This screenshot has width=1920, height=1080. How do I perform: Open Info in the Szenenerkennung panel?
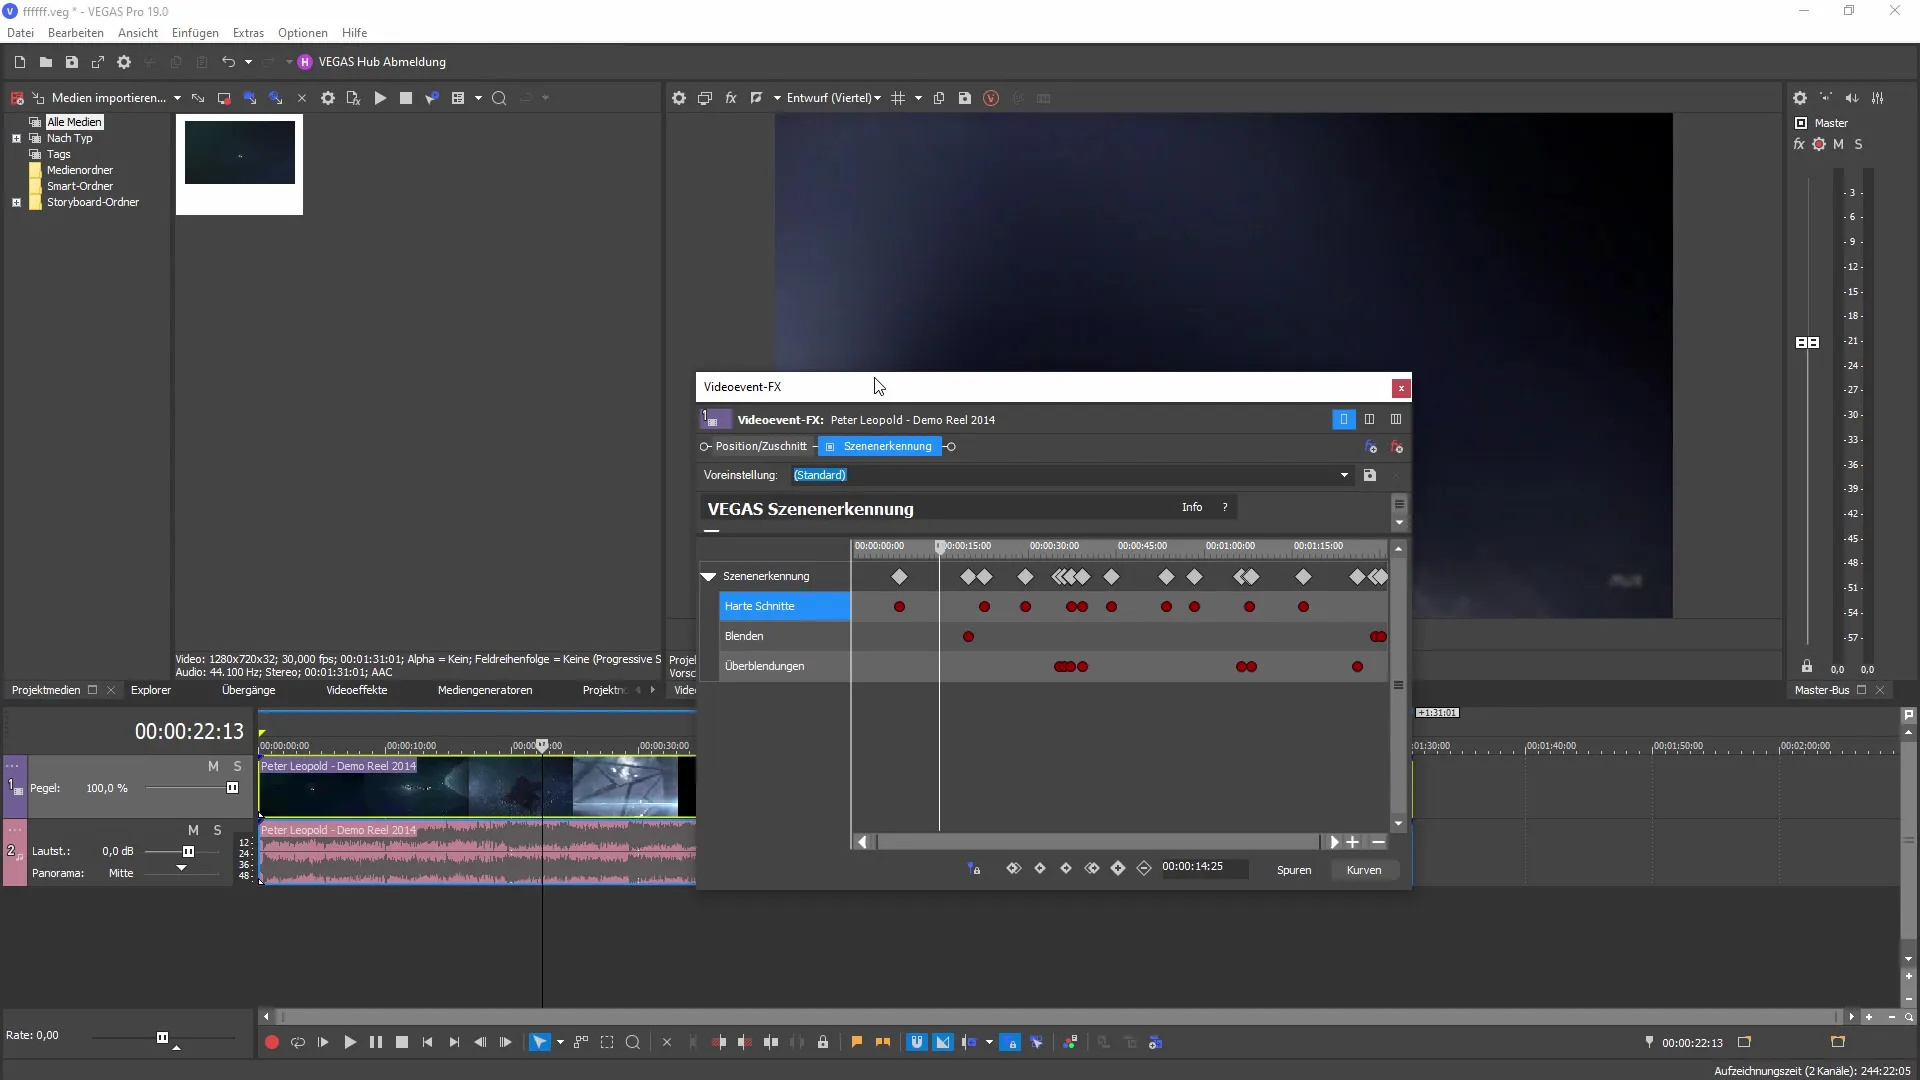point(1192,507)
